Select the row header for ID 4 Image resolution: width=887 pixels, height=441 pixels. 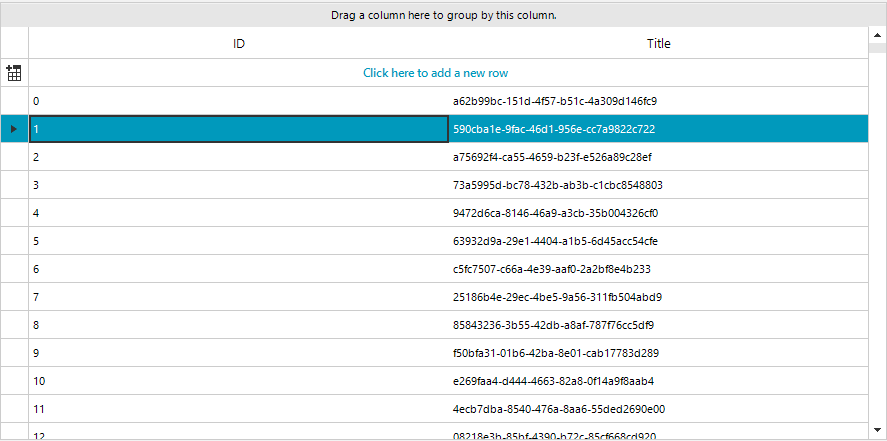(x=14, y=213)
